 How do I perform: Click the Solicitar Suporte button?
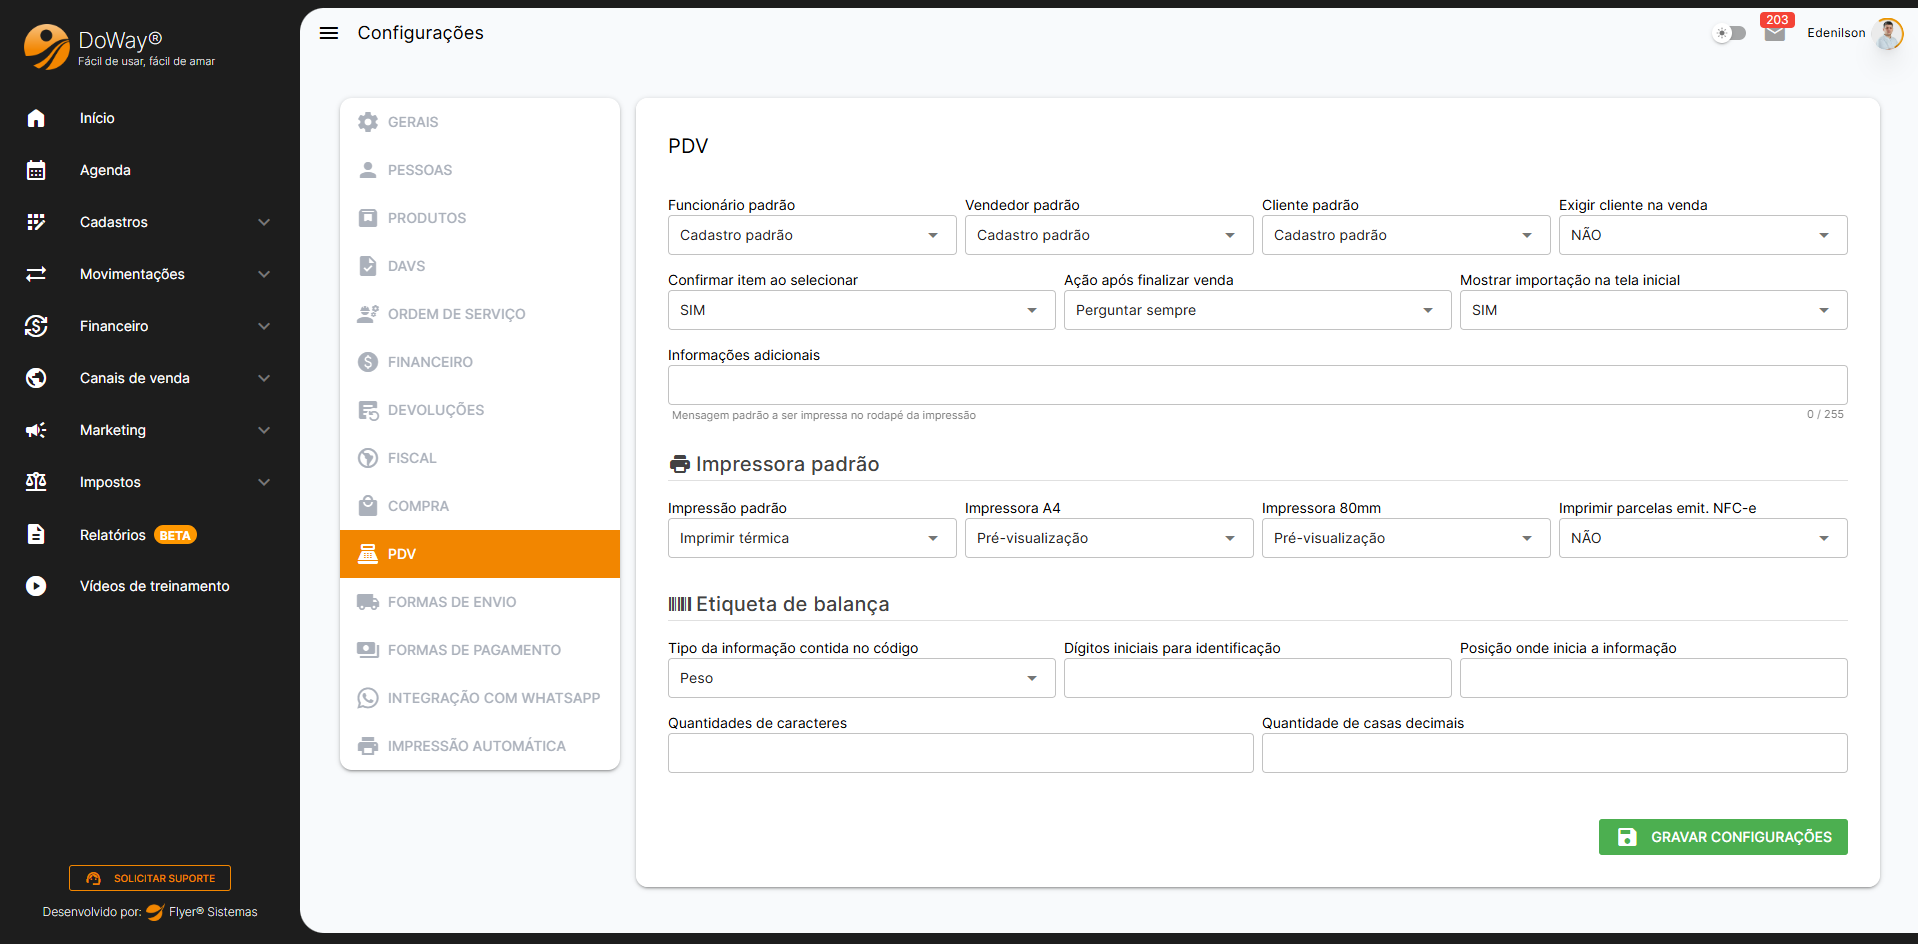point(150,878)
